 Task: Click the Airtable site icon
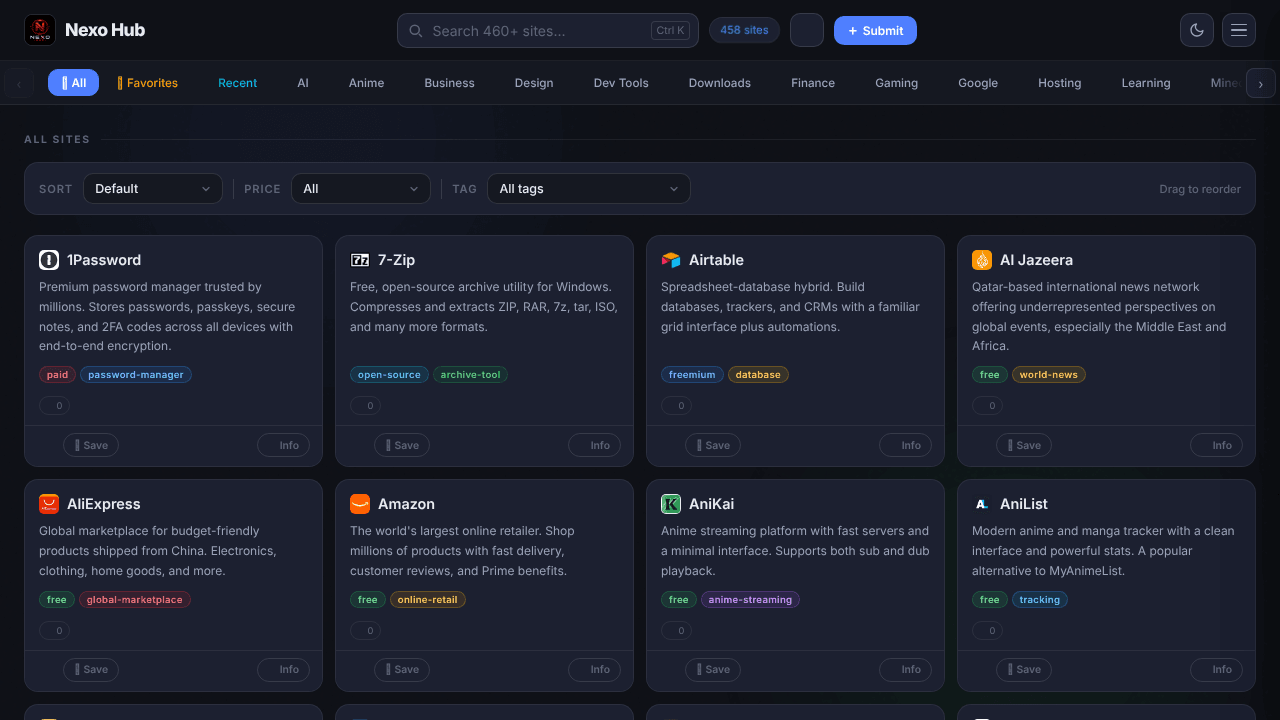point(671,260)
